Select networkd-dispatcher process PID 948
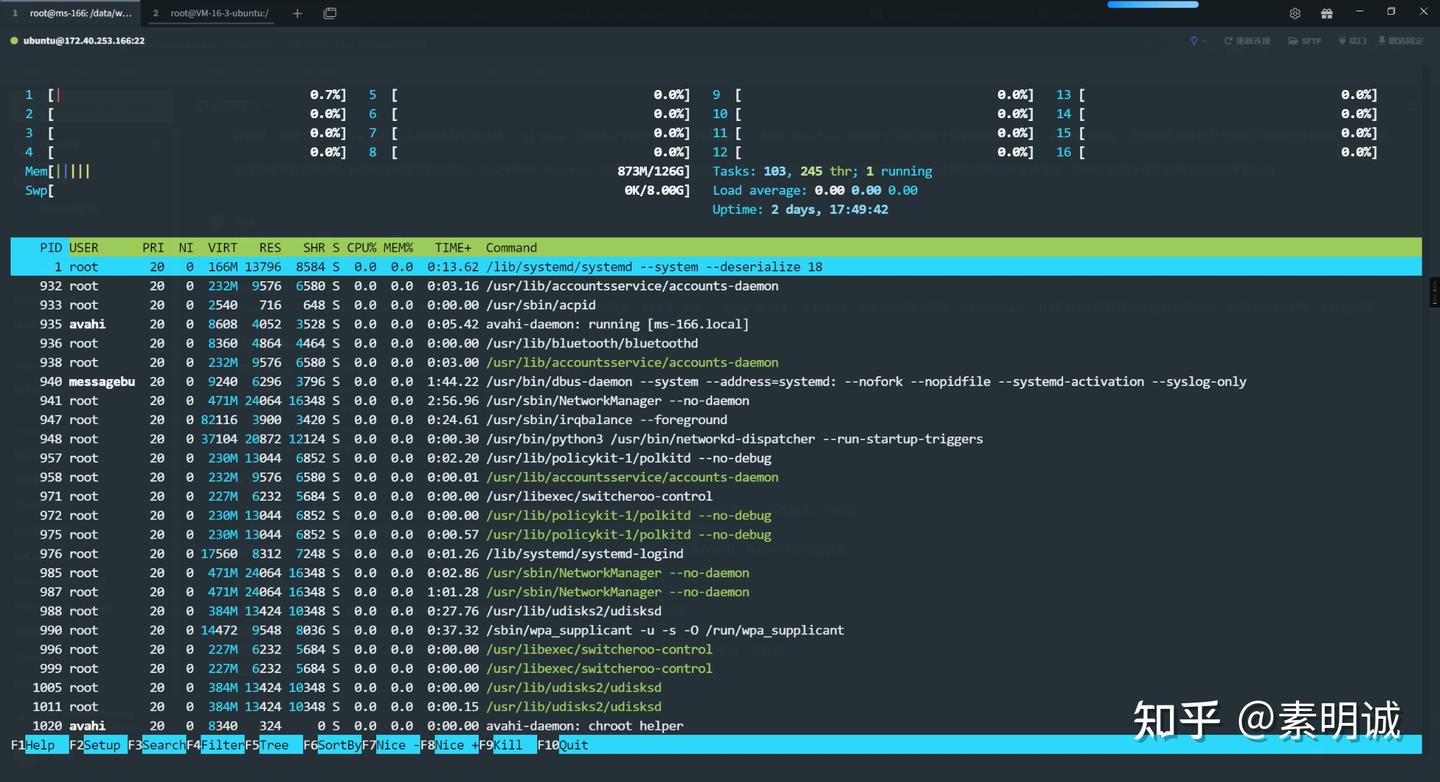 (x=716, y=439)
